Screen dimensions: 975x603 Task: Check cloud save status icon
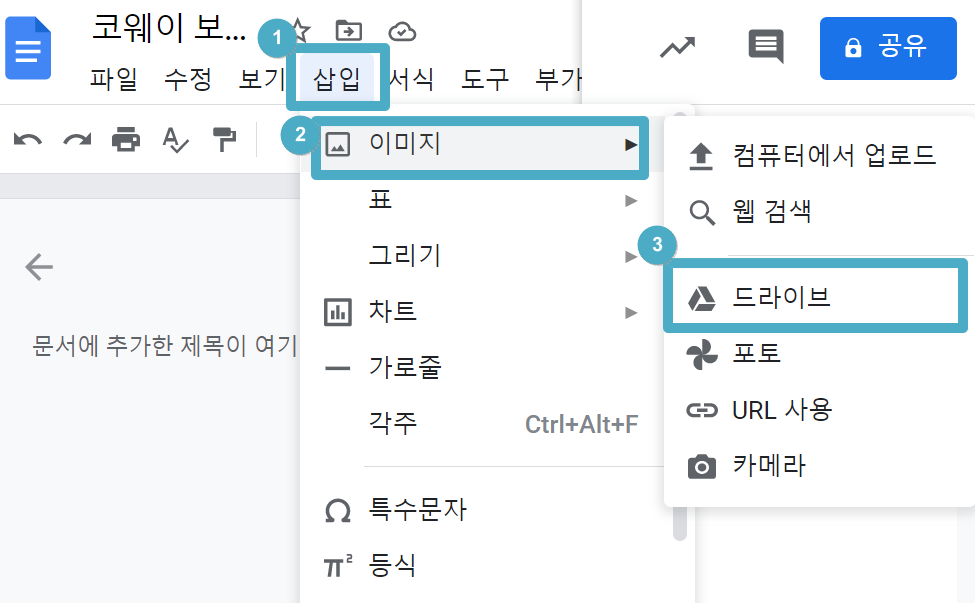pyautogui.click(x=402, y=31)
